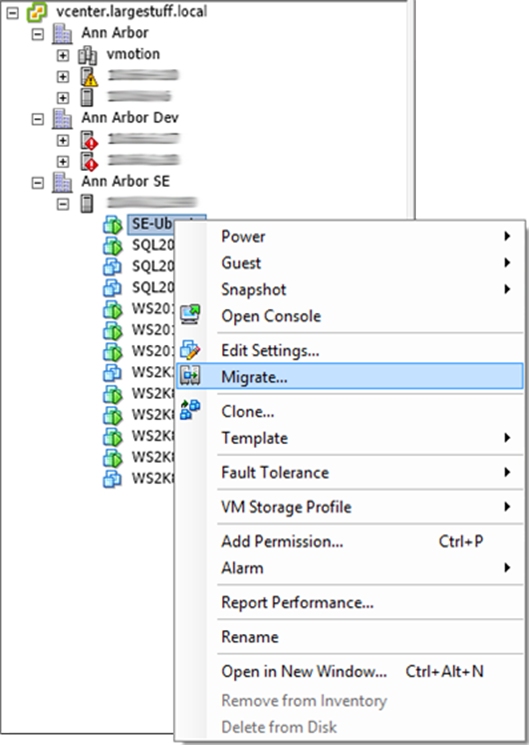529x745 pixels.
Task: Expand the plain host under Ann Arbor
Action: 63,98
